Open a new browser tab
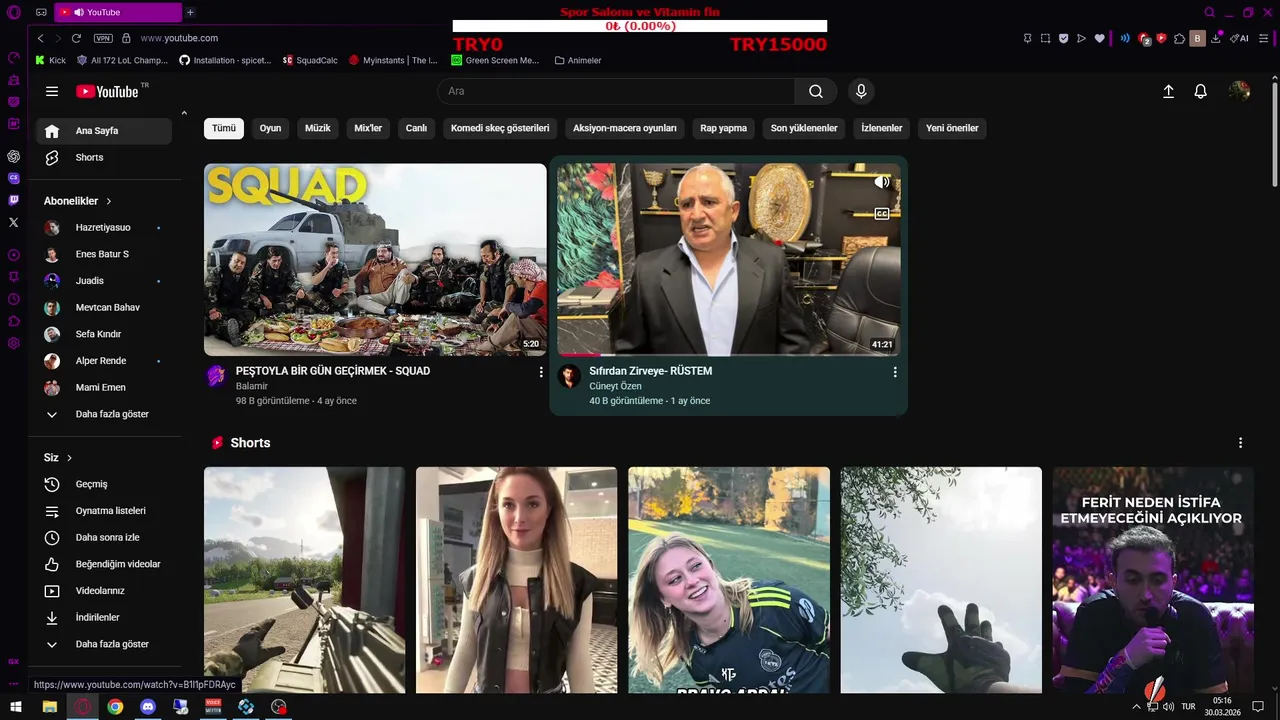1280x720 pixels. click(190, 12)
